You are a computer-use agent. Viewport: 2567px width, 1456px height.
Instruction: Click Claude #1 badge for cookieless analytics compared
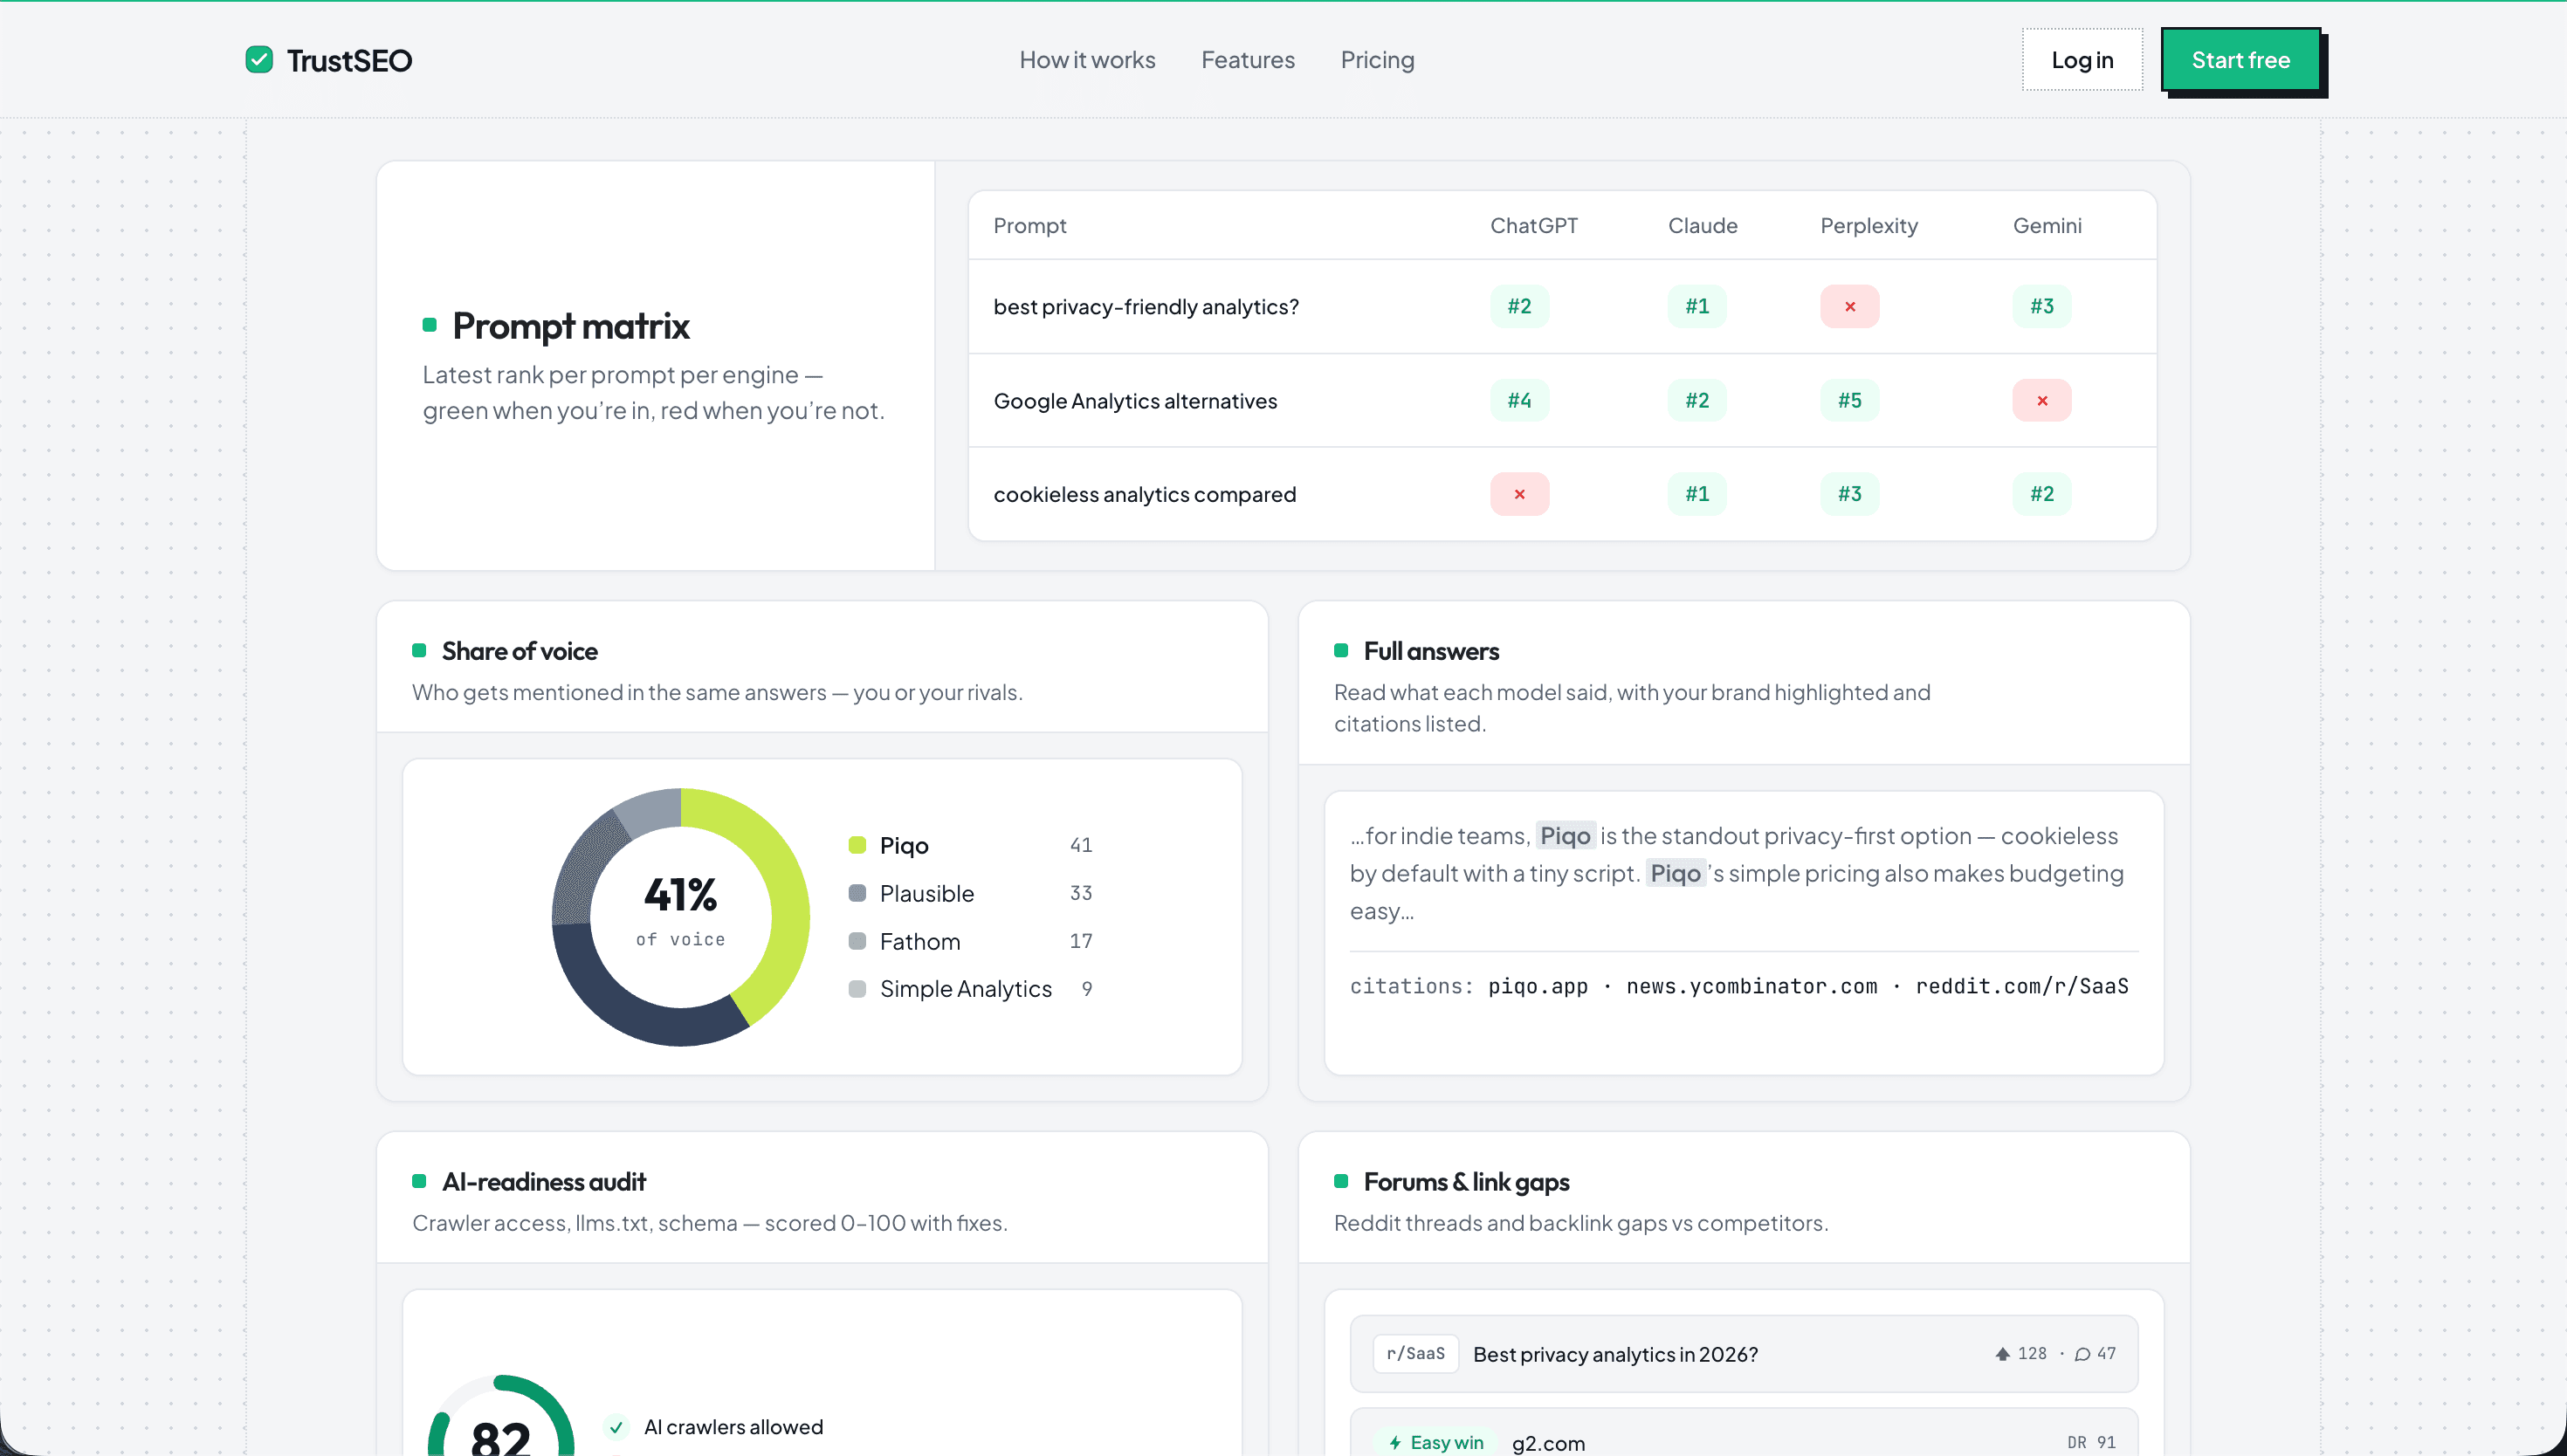click(x=1697, y=494)
